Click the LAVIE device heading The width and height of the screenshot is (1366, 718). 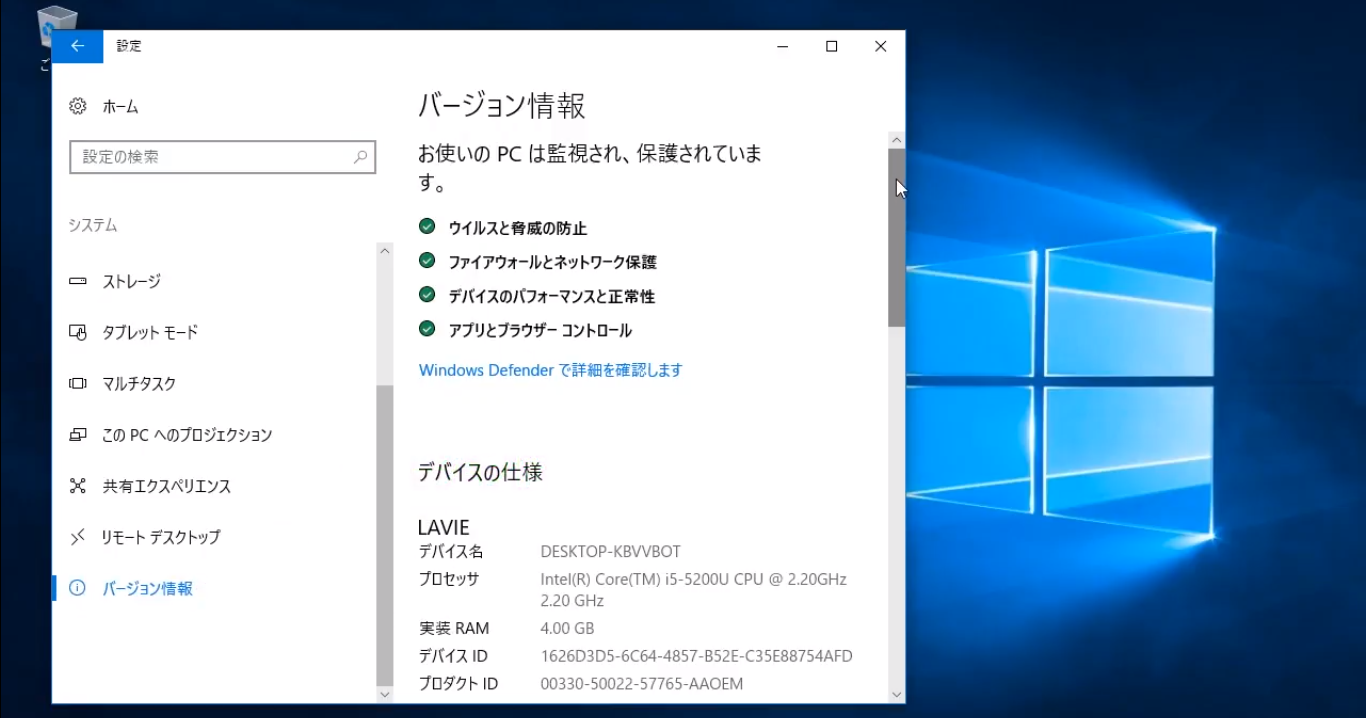pos(443,527)
